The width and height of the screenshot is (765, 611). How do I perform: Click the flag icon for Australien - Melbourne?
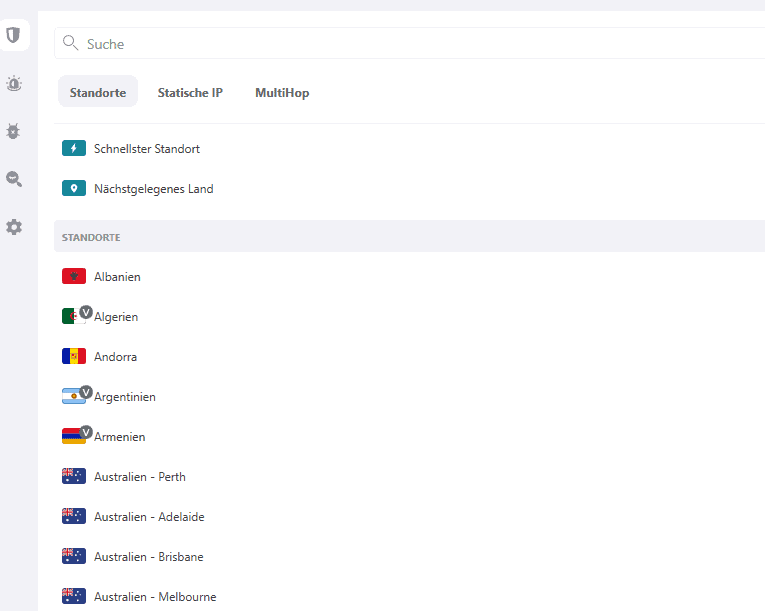[x=74, y=596]
